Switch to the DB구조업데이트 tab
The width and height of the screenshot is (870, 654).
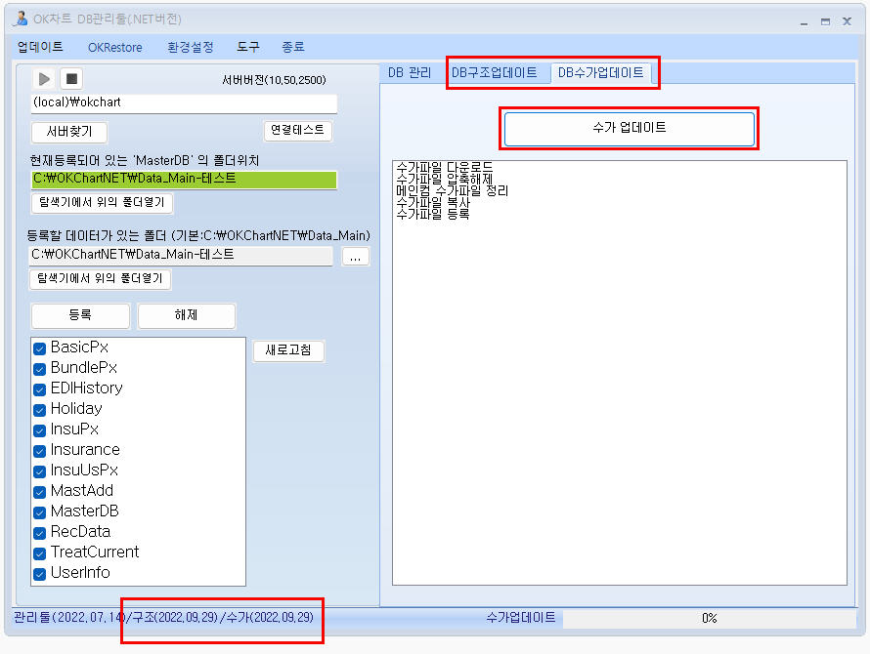coord(494,73)
